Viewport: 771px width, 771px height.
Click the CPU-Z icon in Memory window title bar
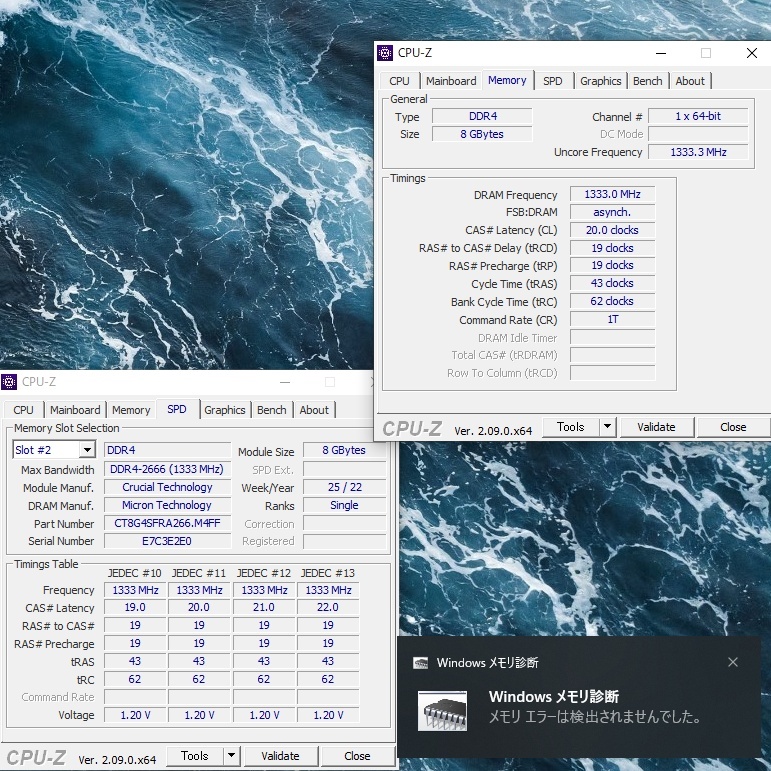(x=385, y=53)
